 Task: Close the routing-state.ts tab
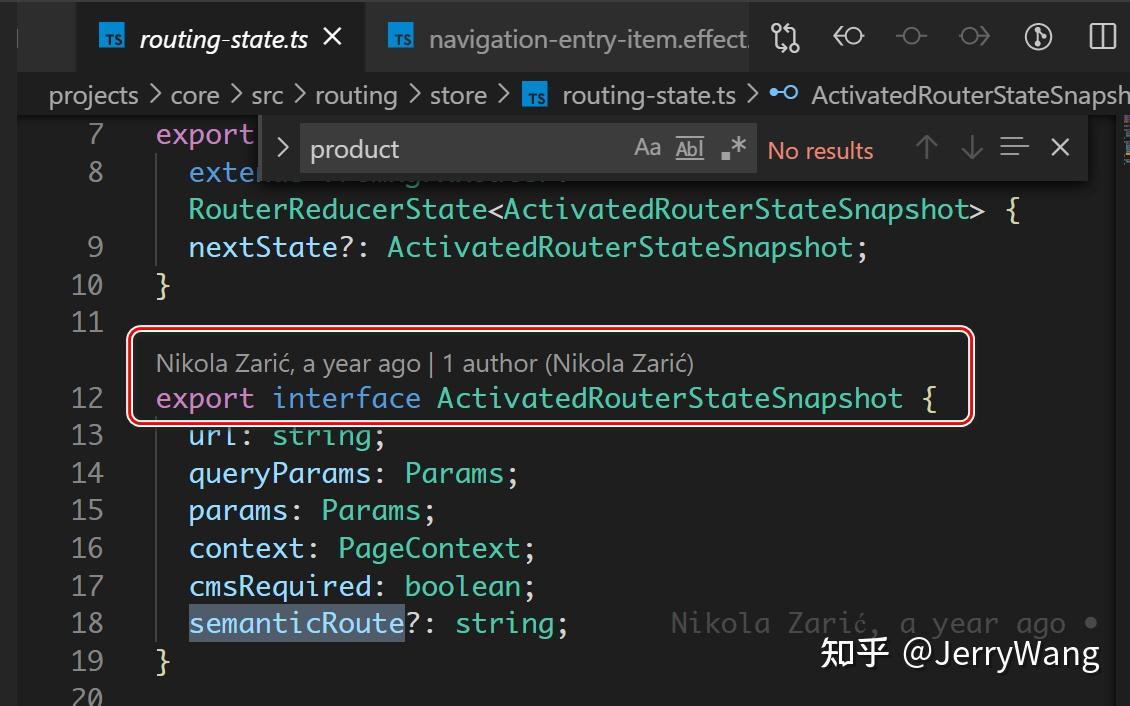coord(333,37)
